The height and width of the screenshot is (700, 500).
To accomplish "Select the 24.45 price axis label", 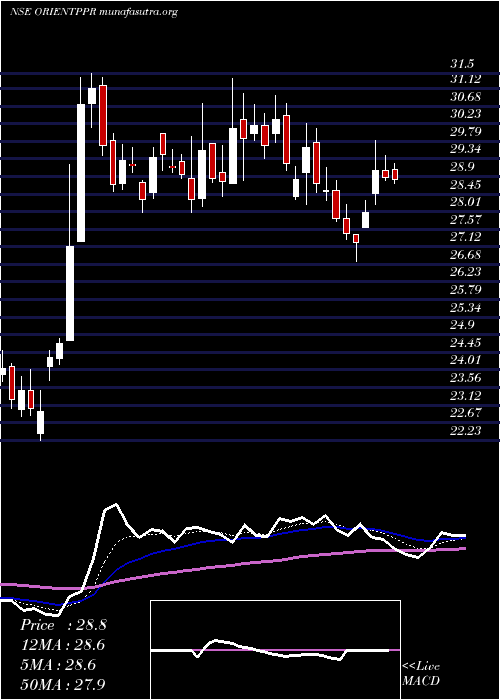I will pos(465,342).
